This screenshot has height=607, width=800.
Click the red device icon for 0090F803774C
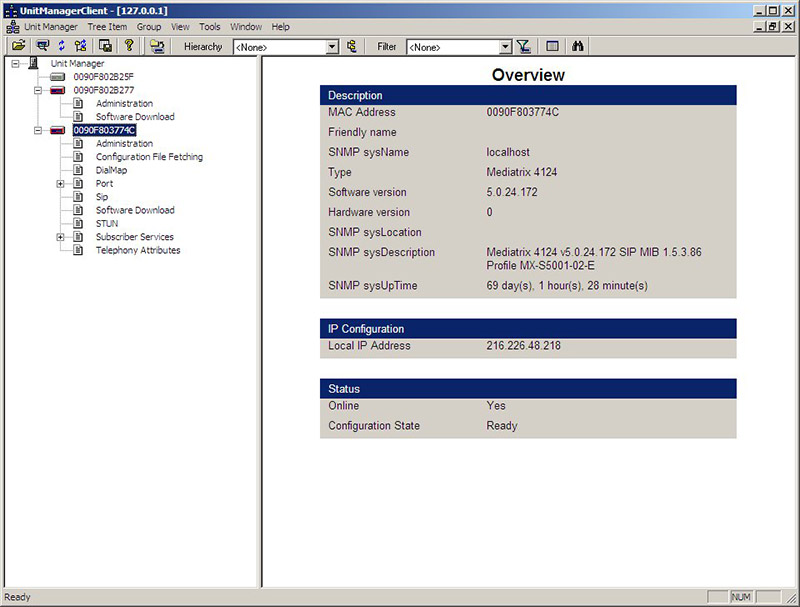[x=57, y=130]
